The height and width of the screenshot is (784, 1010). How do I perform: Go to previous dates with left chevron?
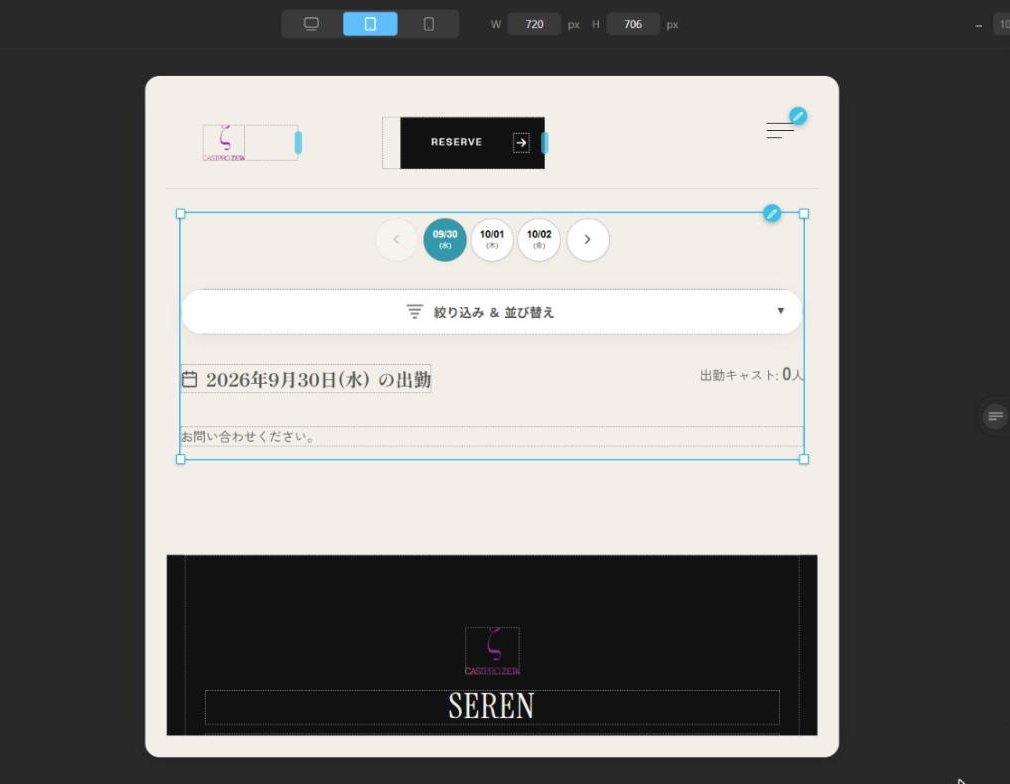(397, 240)
